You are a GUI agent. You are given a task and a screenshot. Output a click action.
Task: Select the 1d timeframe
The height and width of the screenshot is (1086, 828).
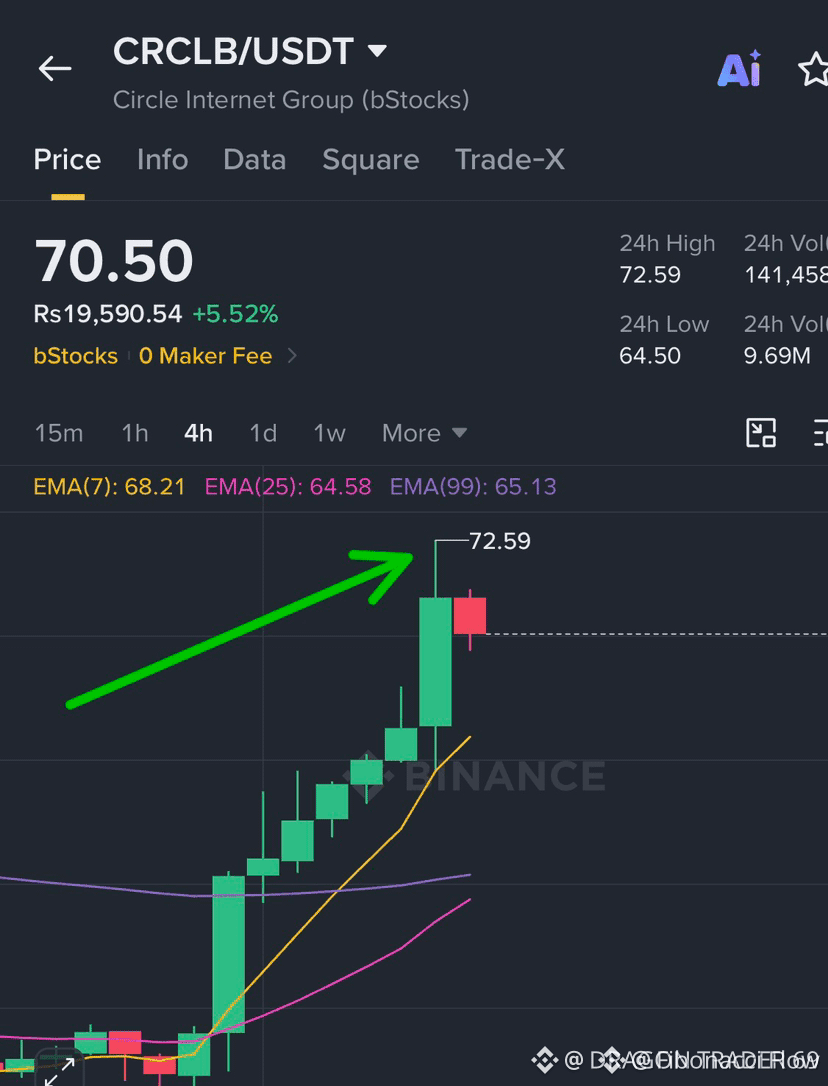[x=263, y=434]
